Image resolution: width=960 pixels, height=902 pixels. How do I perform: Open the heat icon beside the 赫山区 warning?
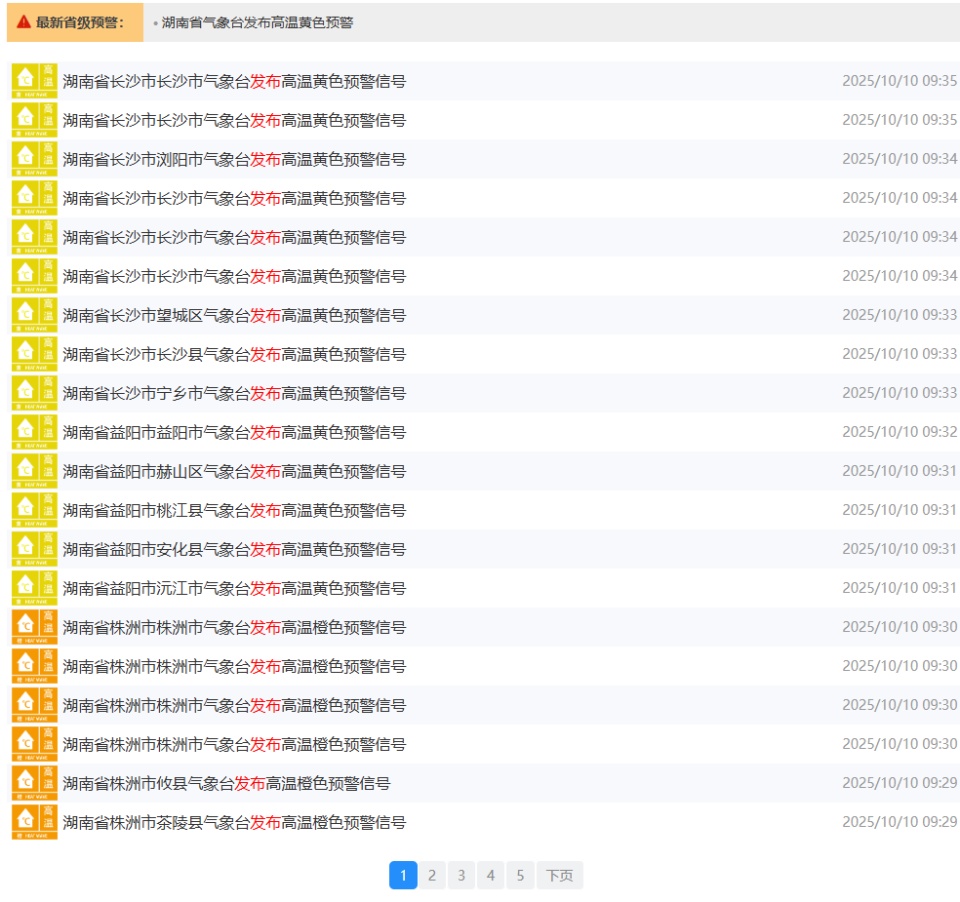point(34,471)
